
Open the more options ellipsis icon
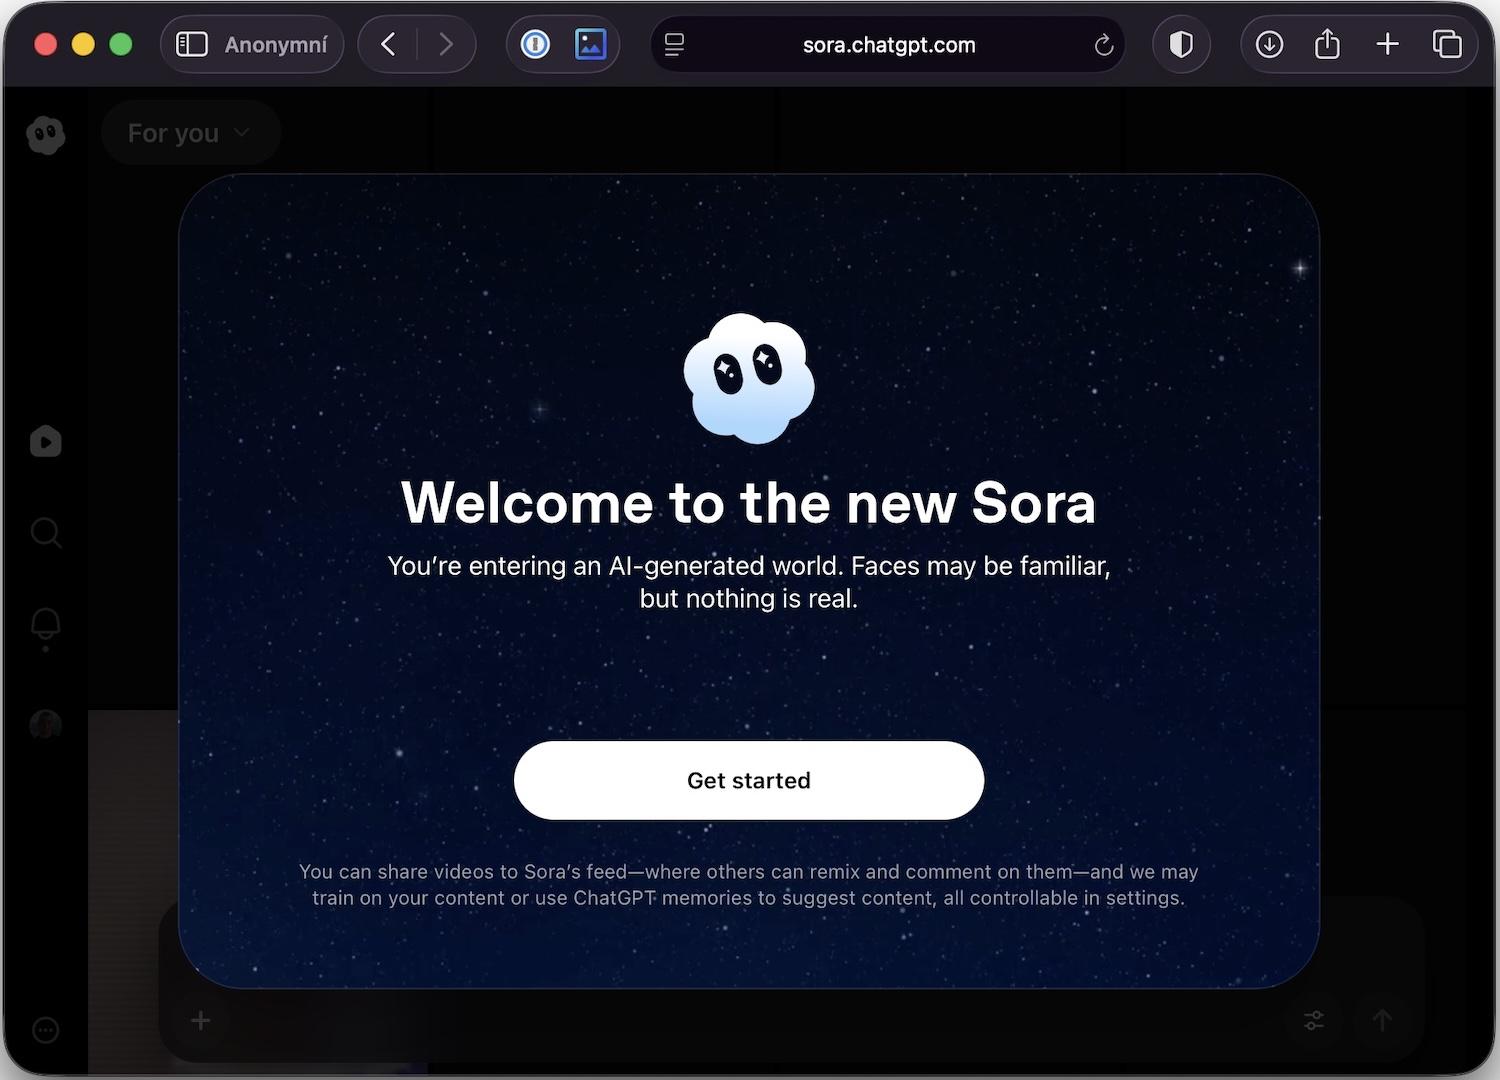[x=46, y=1030]
